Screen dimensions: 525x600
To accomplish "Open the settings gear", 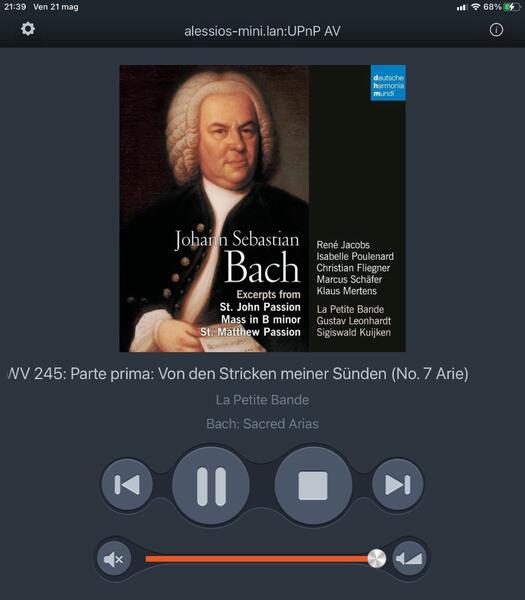I will coord(28,29).
